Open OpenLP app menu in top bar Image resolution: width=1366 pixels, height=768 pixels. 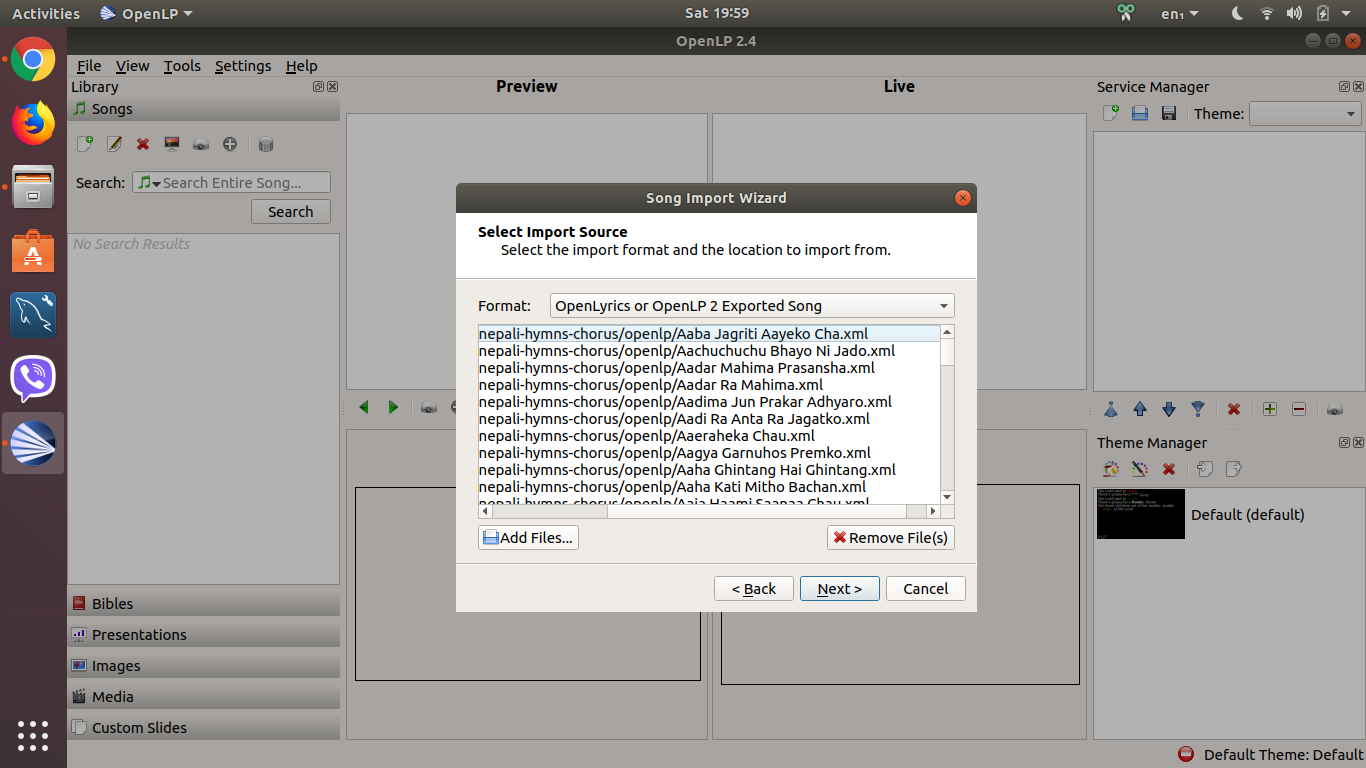tap(147, 13)
